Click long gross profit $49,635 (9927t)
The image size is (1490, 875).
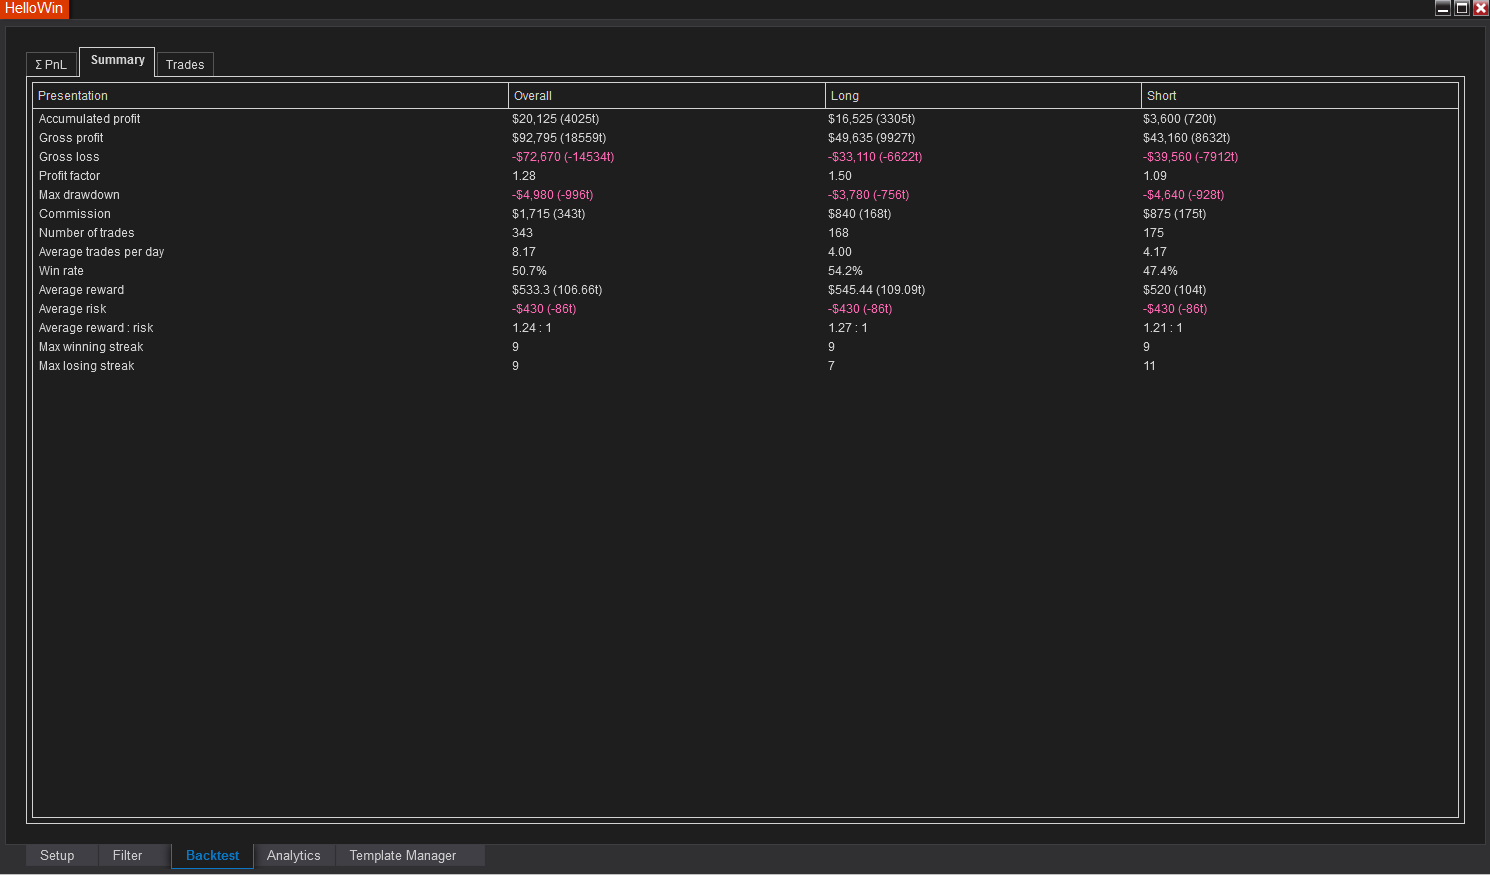(872, 138)
